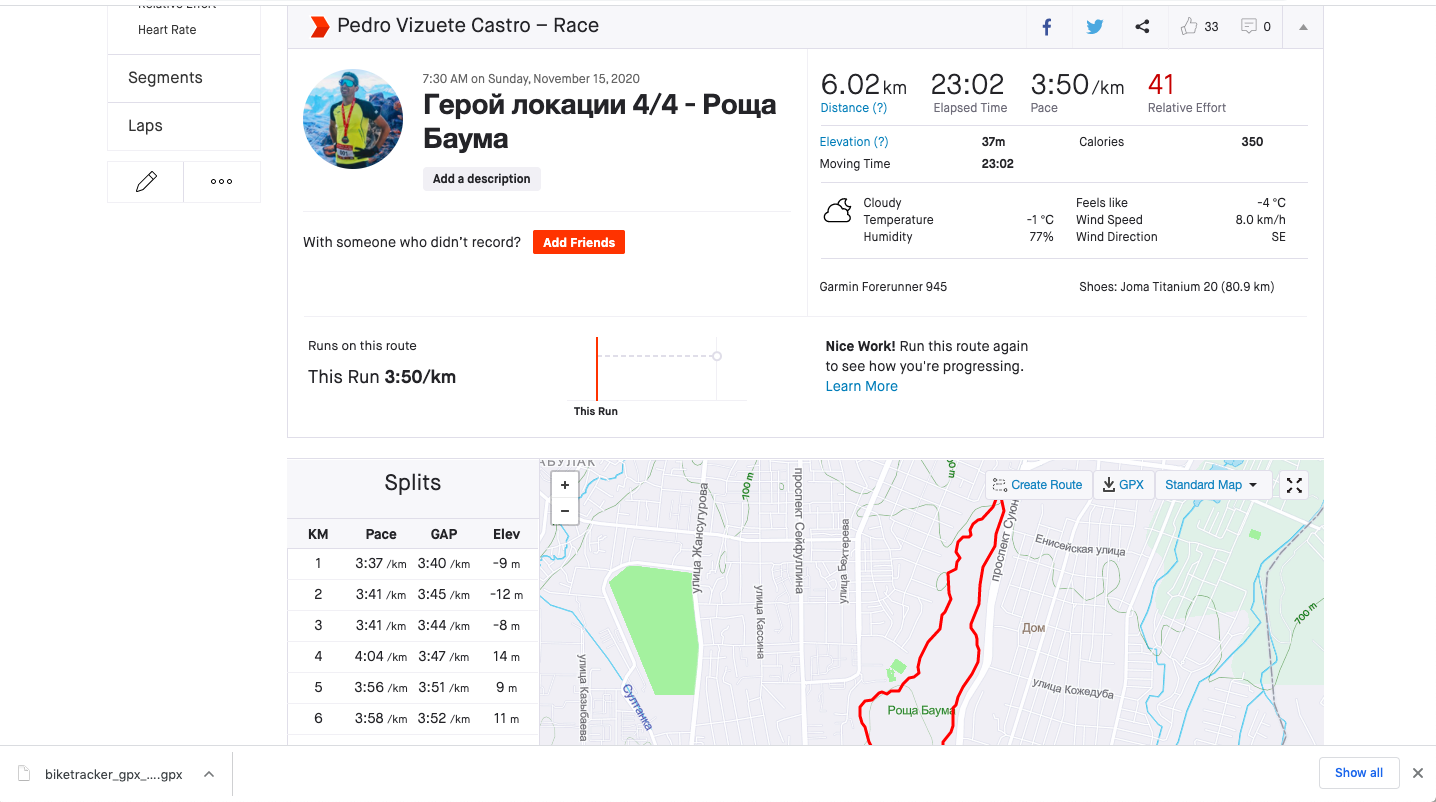Screen dimensions: 1436x802
Task: Enter fullscreen map view
Action: pyautogui.click(x=1294, y=485)
